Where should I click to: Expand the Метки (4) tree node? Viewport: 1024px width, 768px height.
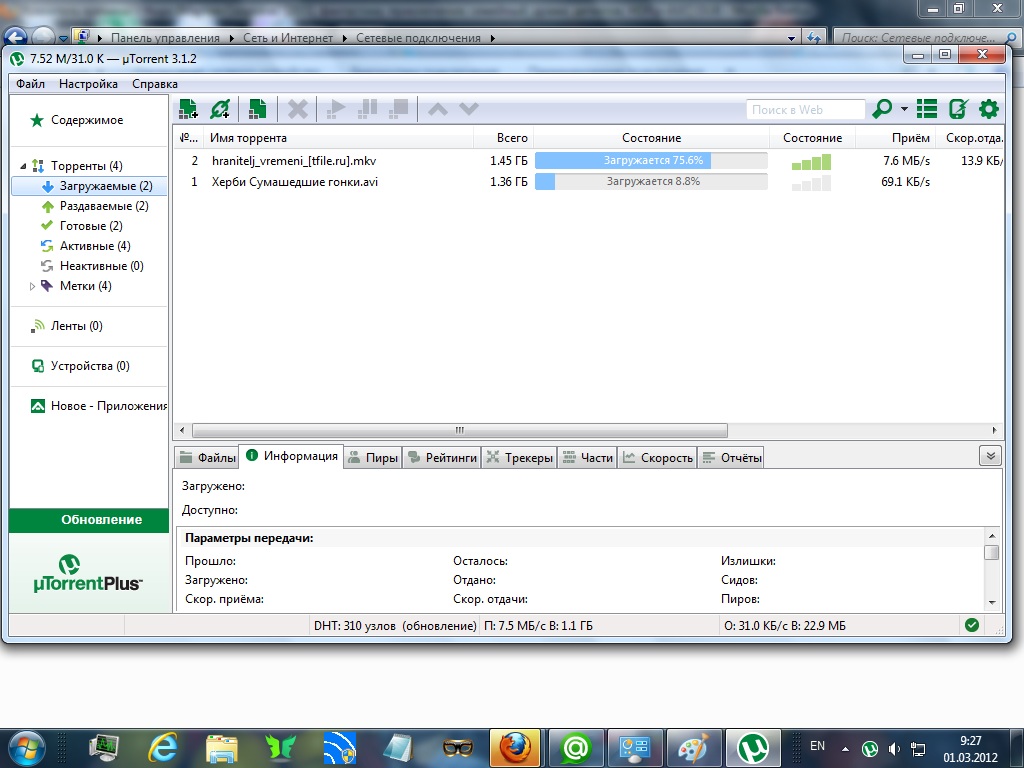(32, 286)
